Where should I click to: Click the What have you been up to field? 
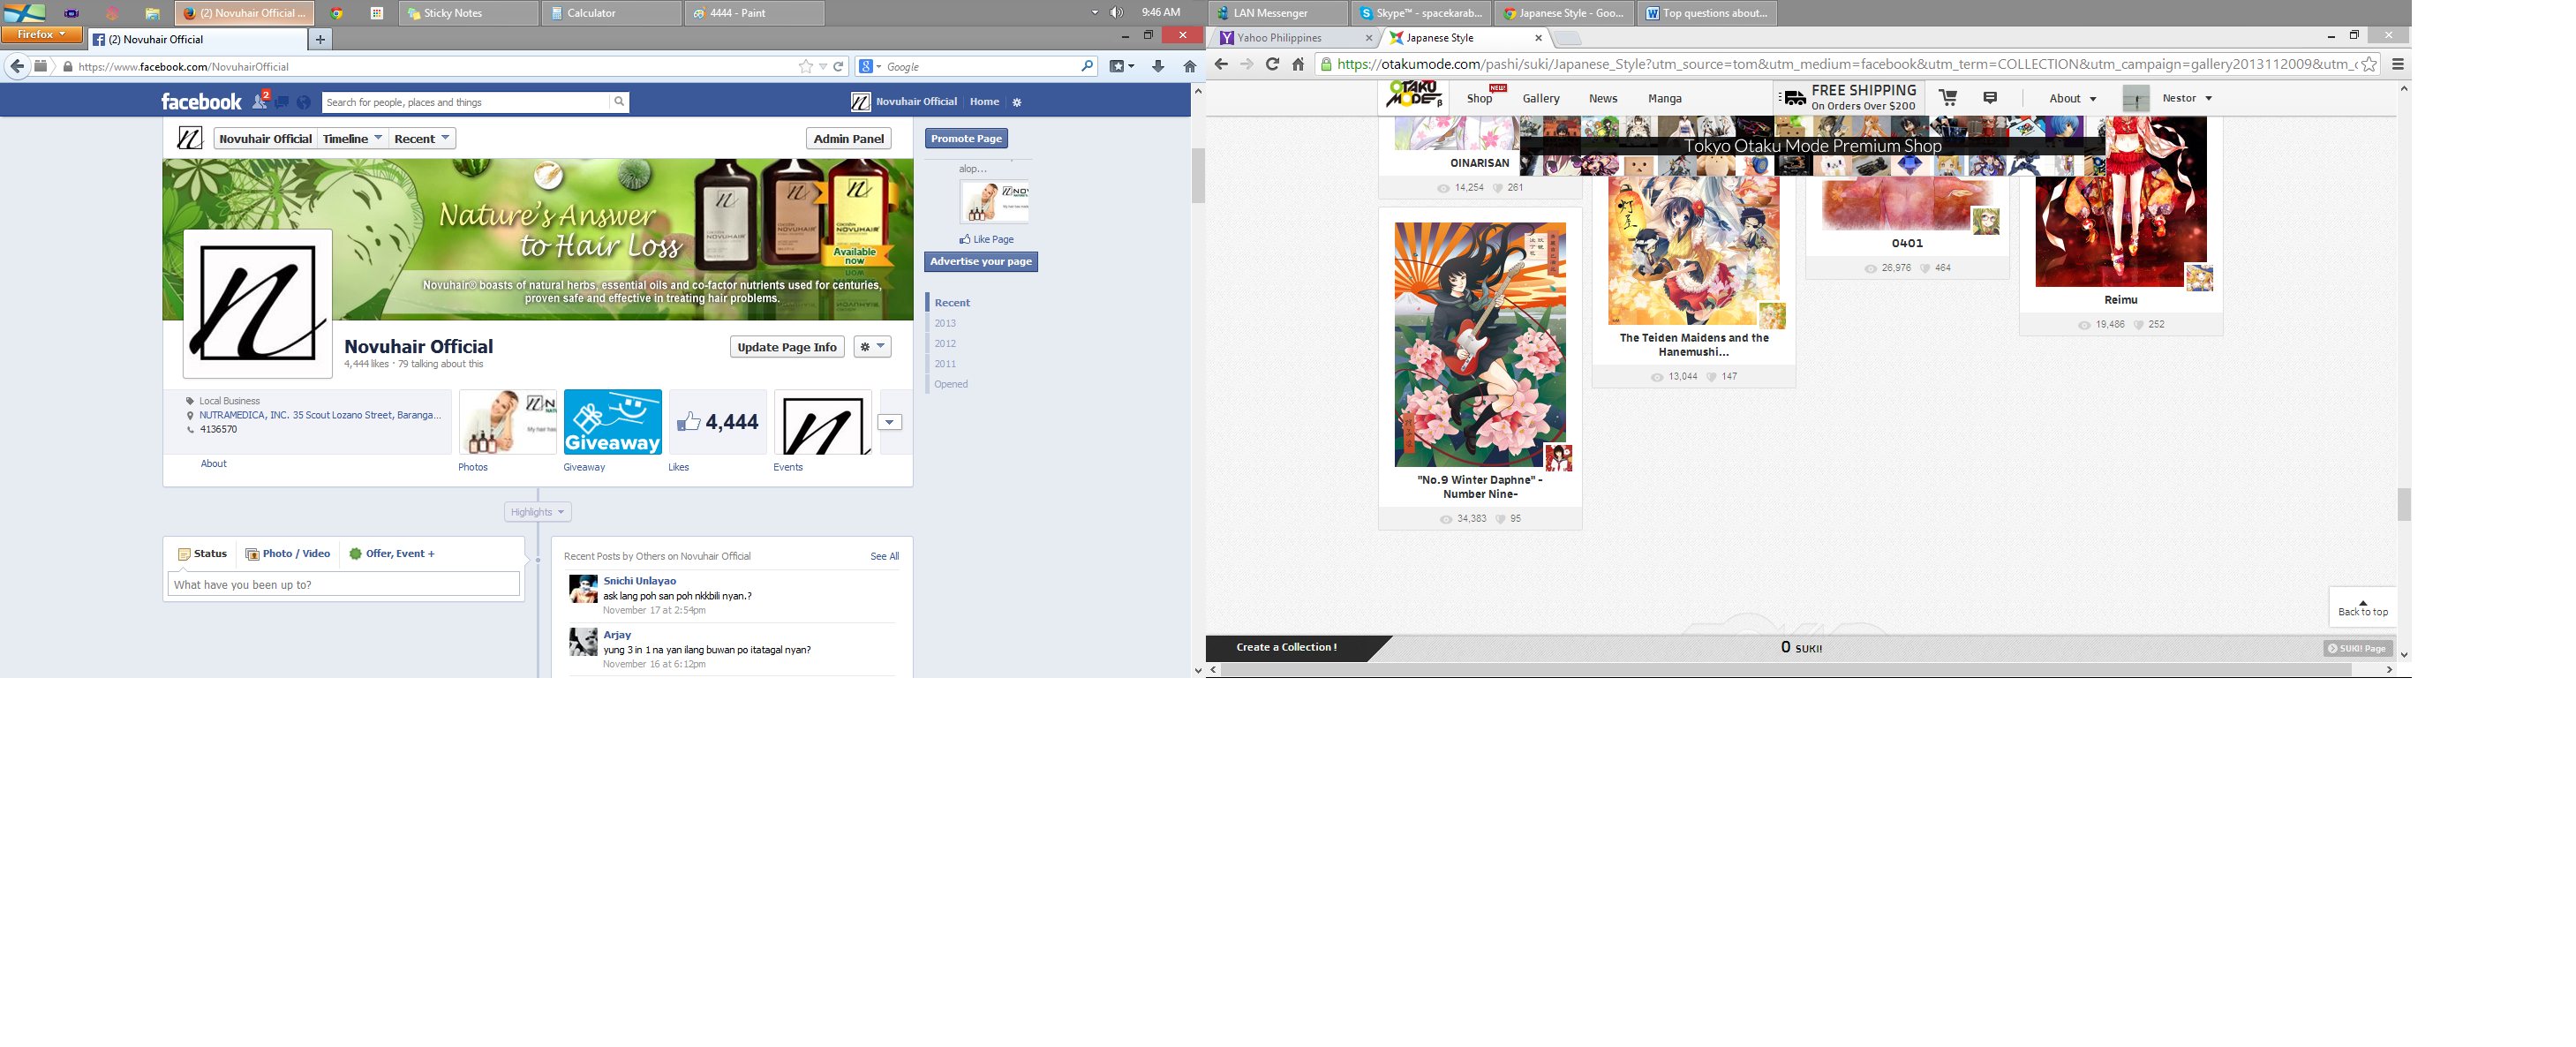(x=343, y=584)
